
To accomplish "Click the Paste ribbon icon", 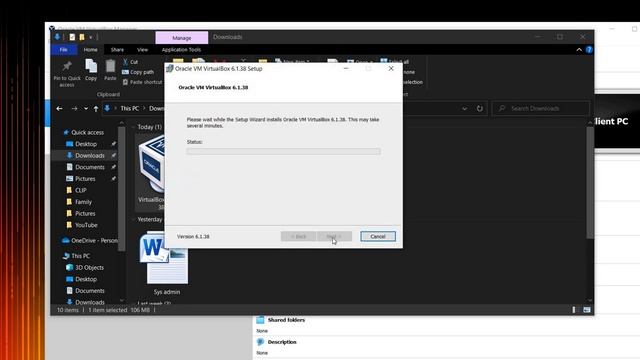I will click(110, 66).
